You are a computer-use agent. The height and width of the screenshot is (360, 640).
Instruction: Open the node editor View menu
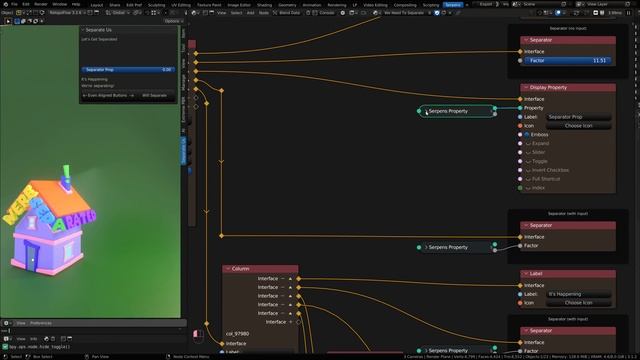(222, 13)
